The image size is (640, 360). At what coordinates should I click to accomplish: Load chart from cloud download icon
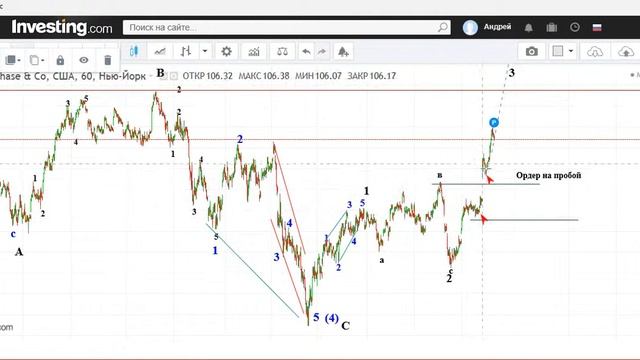[595, 52]
